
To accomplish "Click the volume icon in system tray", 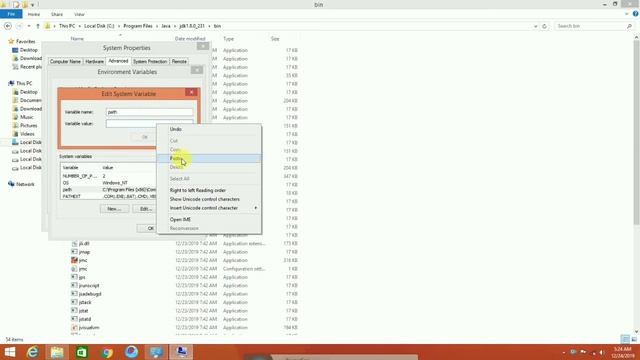I will pyautogui.click(x=602, y=352).
